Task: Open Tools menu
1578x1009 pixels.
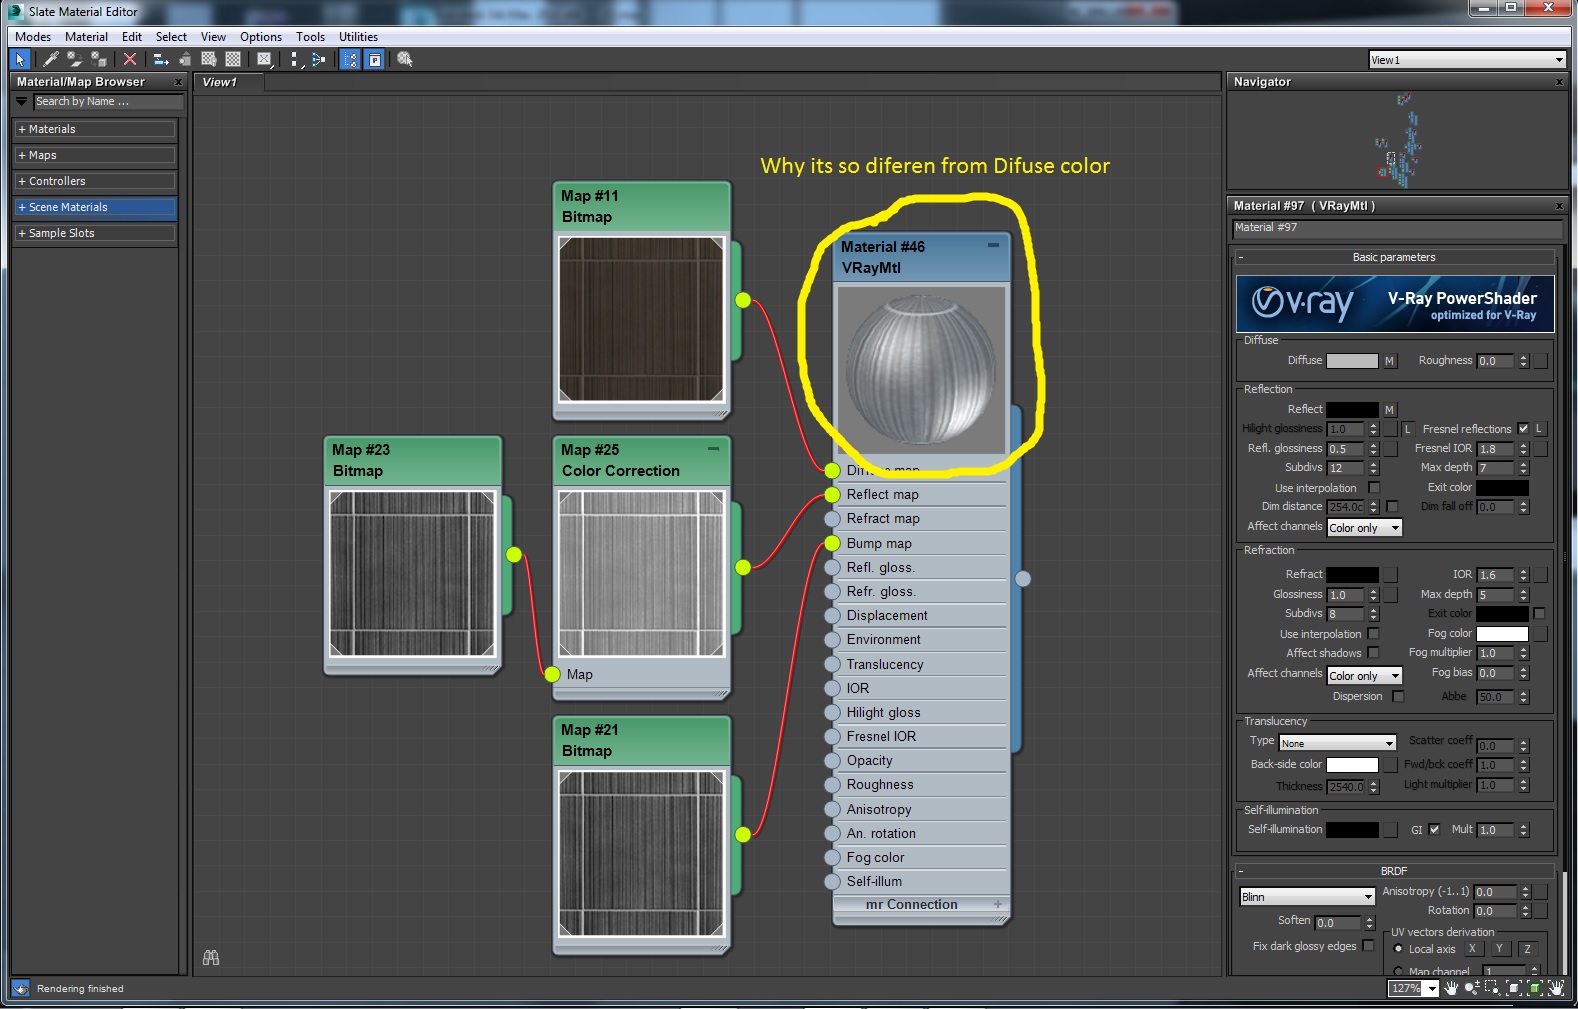Action: coord(310,36)
